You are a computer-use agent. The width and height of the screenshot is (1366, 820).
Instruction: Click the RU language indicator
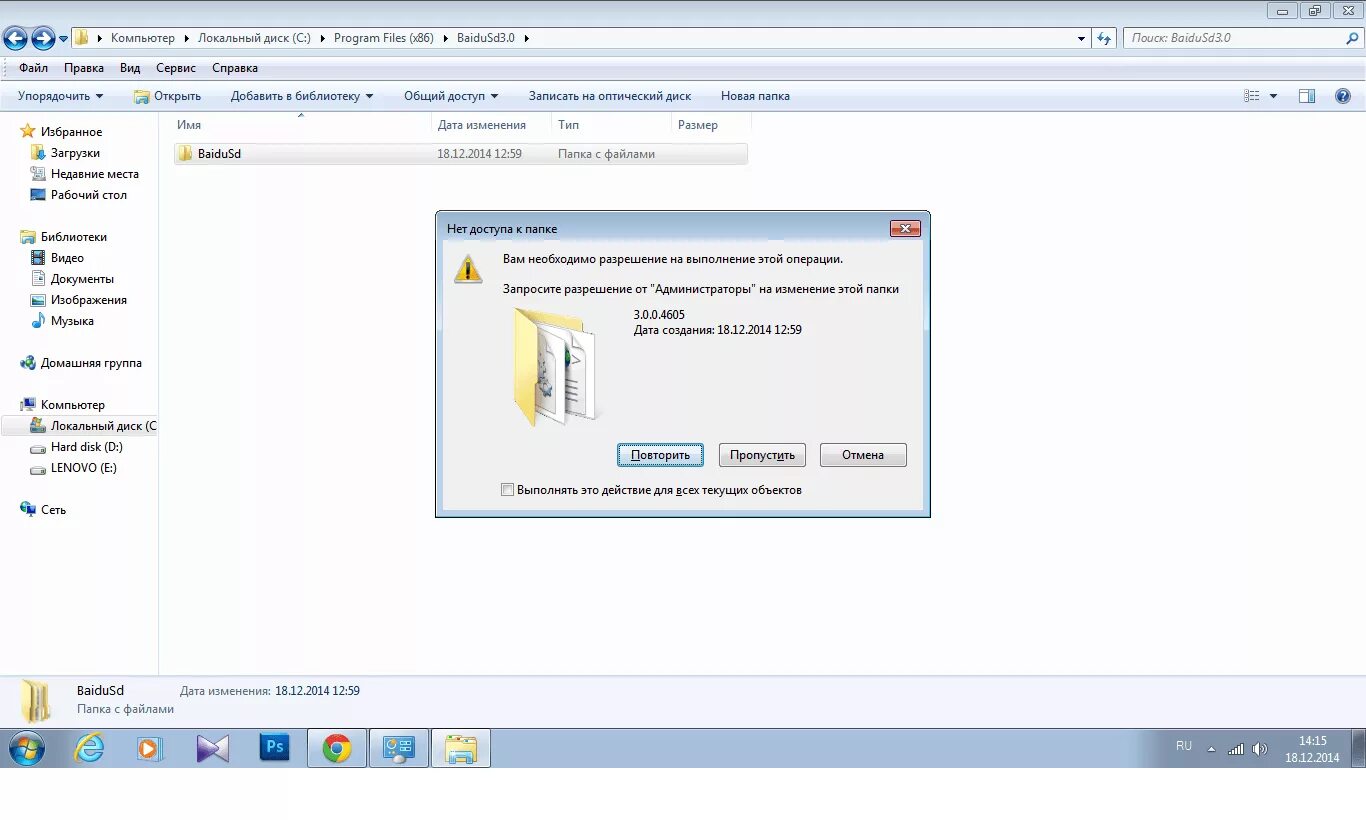pos(1184,746)
